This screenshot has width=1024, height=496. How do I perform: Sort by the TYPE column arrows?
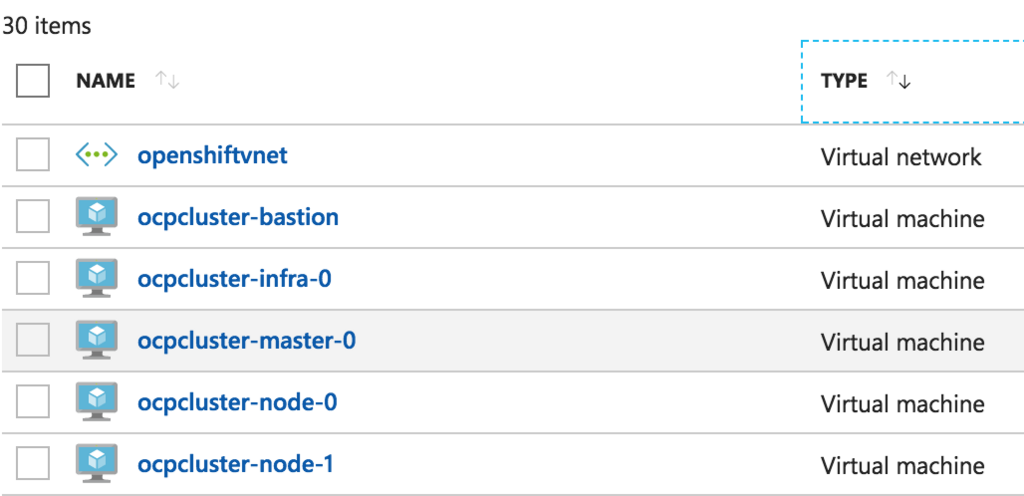pos(899,81)
